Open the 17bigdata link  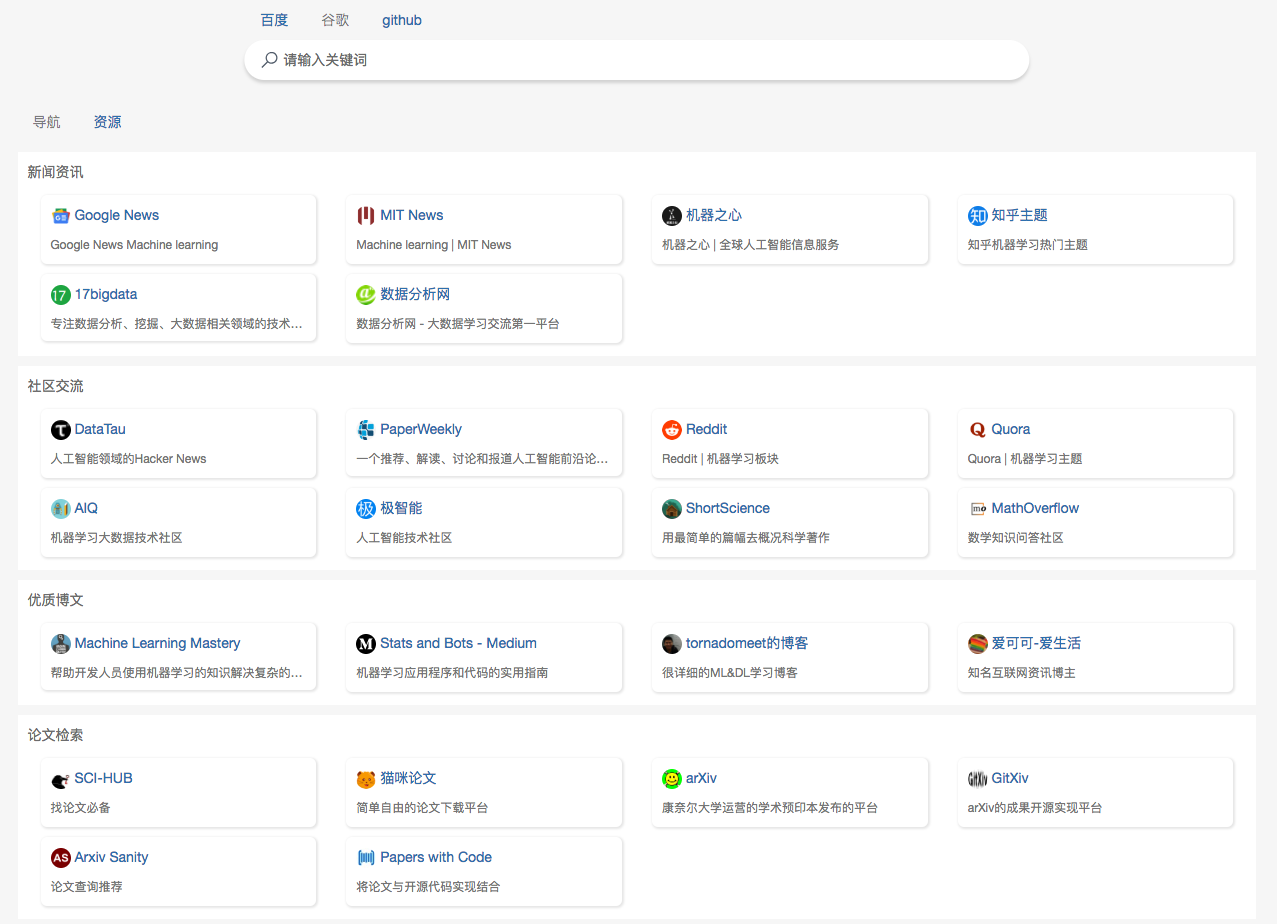[x=106, y=294]
